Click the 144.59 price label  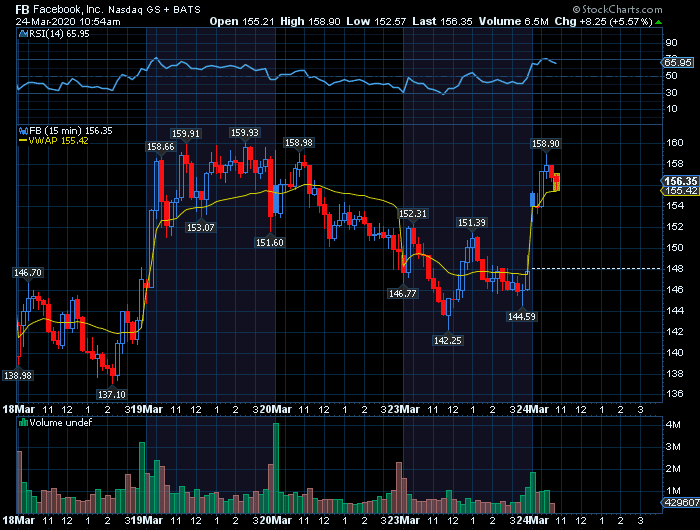pyautogui.click(x=522, y=317)
